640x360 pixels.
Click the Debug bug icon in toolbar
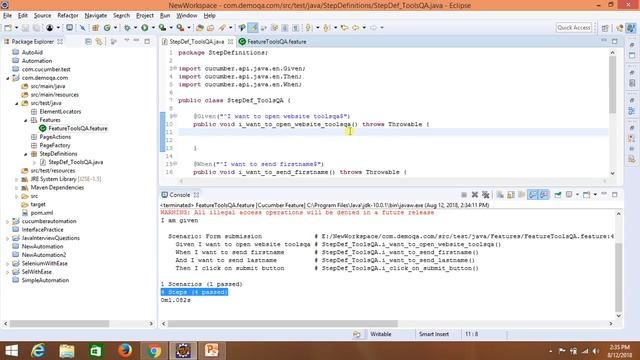pyautogui.click(x=127, y=28)
